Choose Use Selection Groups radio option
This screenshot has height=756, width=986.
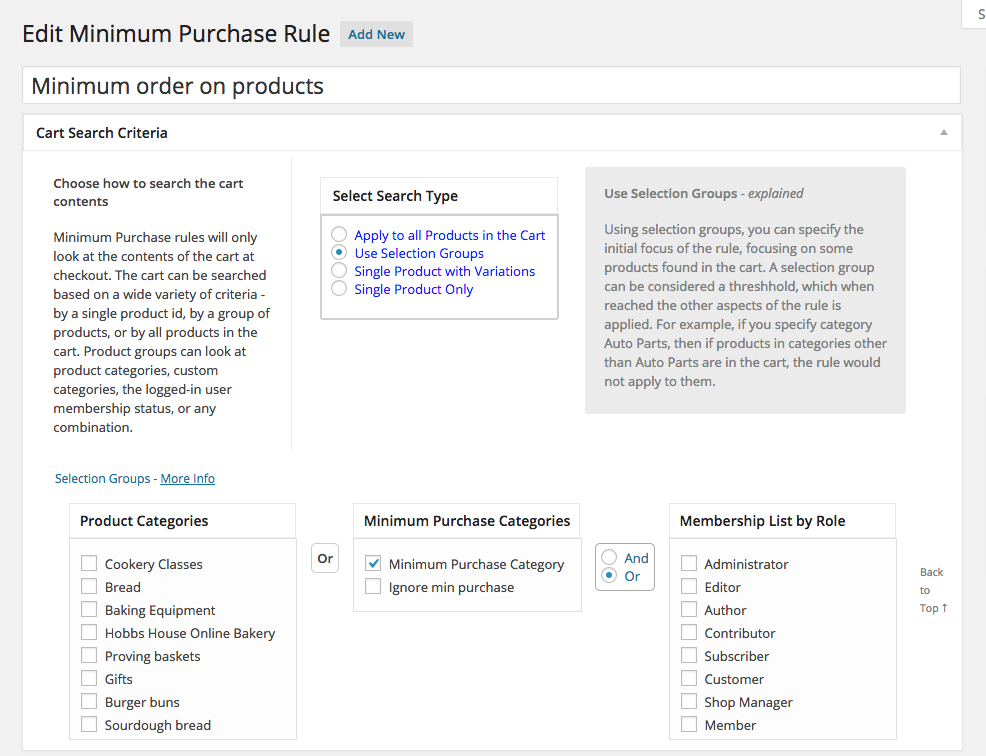tap(339, 253)
